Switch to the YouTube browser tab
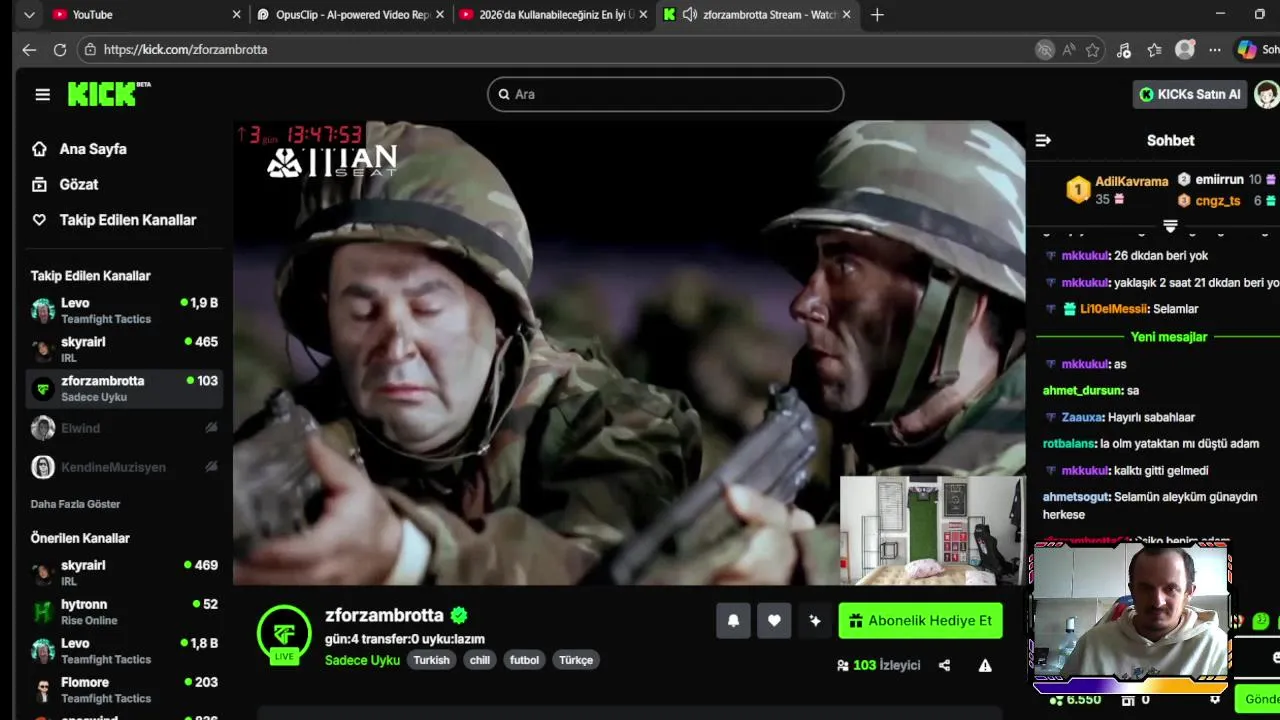 (145, 14)
